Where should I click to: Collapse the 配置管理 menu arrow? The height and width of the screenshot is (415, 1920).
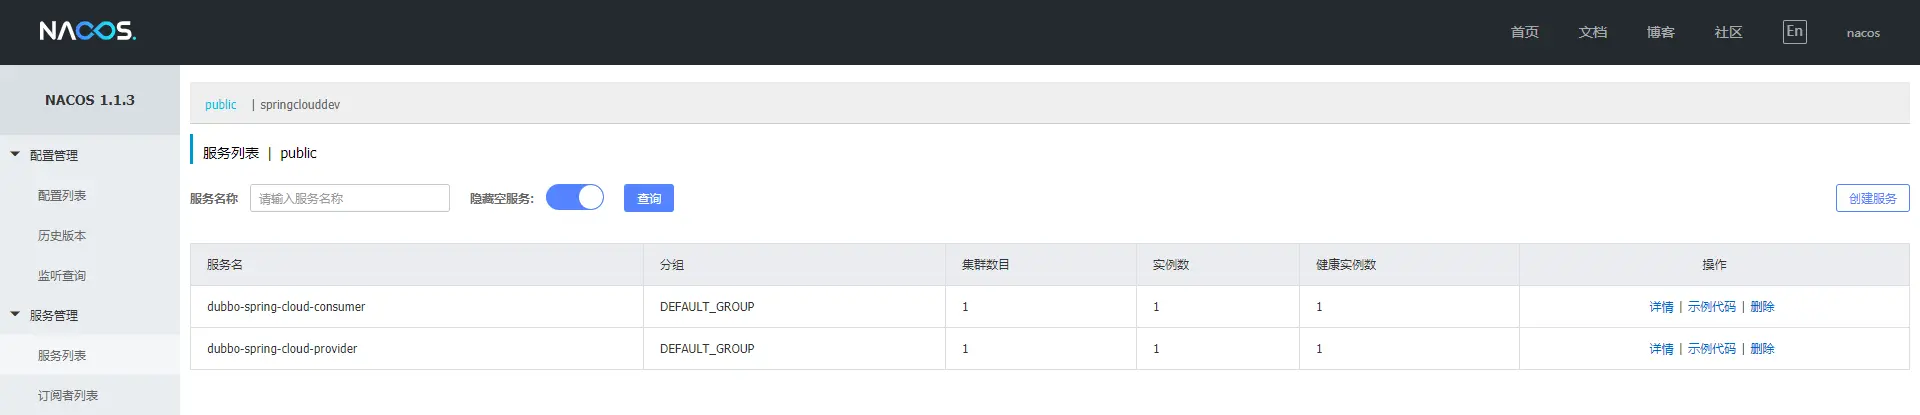tap(15, 154)
